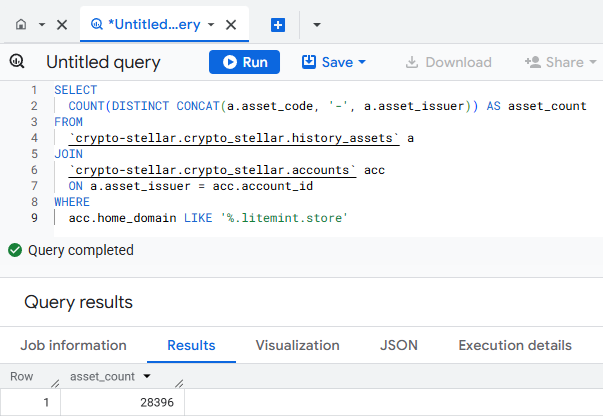Click WHERE keyword on line 8

(x=72, y=202)
